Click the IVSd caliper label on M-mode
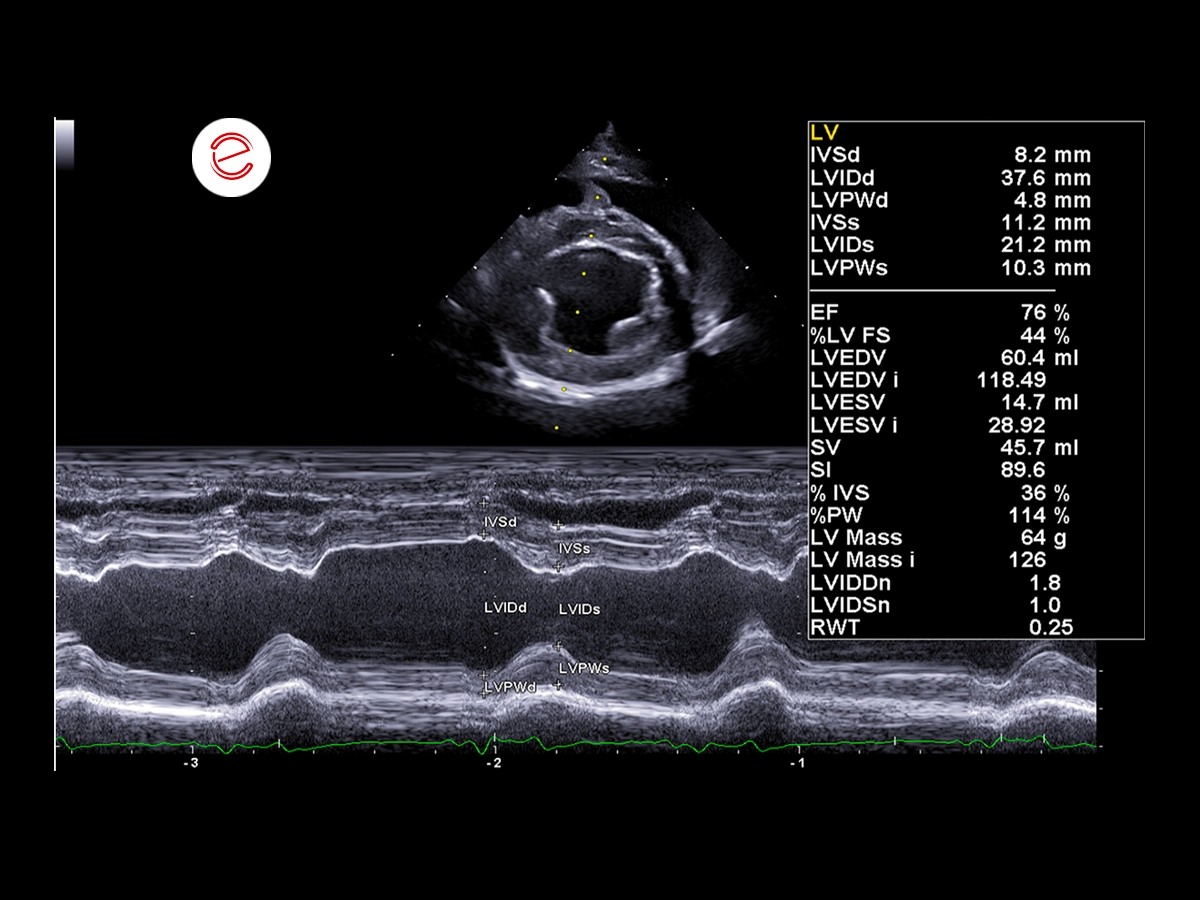The width and height of the screenshot is (1200, 900). [500, 523]
